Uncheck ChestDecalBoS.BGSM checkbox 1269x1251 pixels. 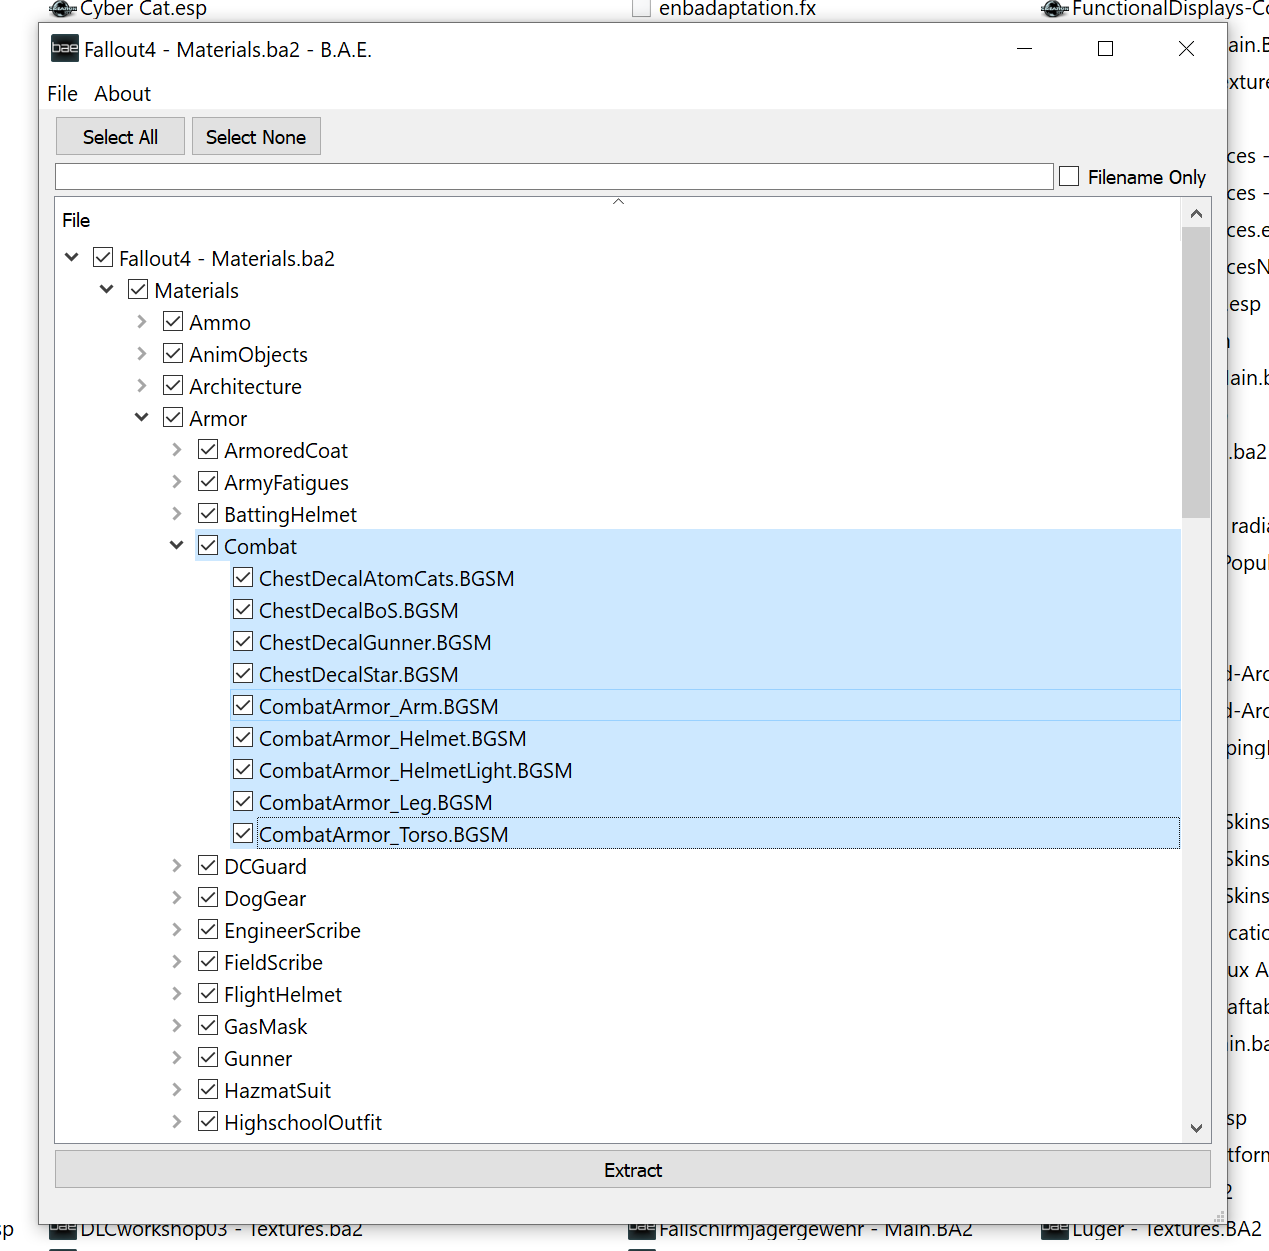click(x=243, y=610)
